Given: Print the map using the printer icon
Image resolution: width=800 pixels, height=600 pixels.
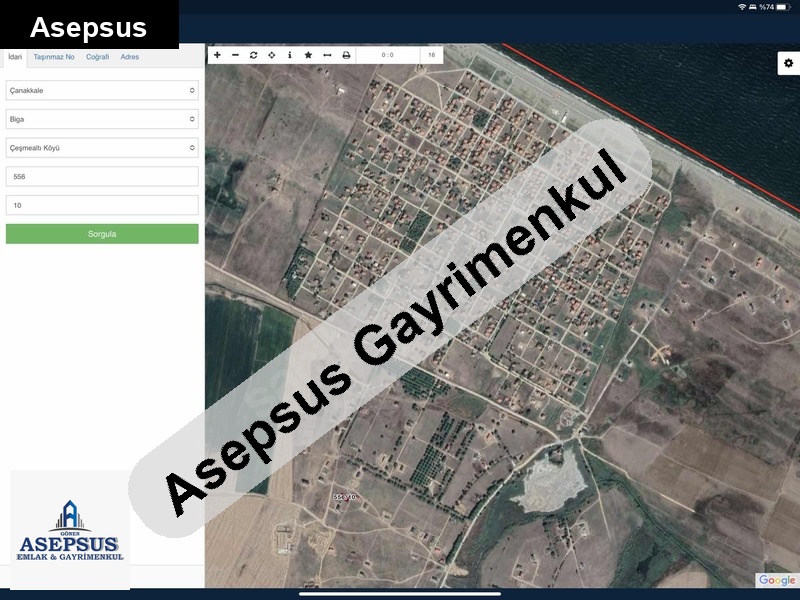Looking at the screenshot, I should tap(346, 55).
